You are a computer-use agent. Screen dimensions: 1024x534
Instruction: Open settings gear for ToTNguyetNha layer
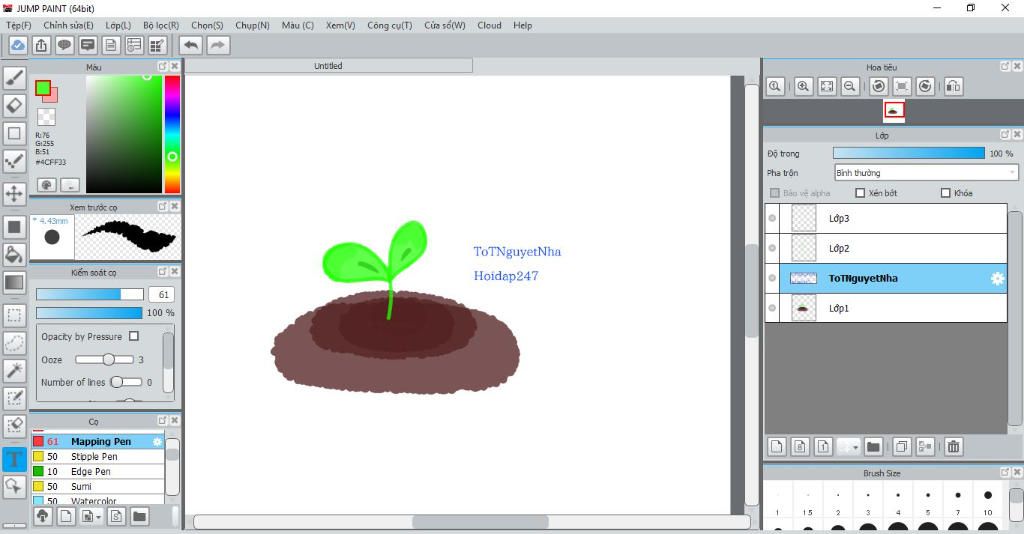pos(997,279)
